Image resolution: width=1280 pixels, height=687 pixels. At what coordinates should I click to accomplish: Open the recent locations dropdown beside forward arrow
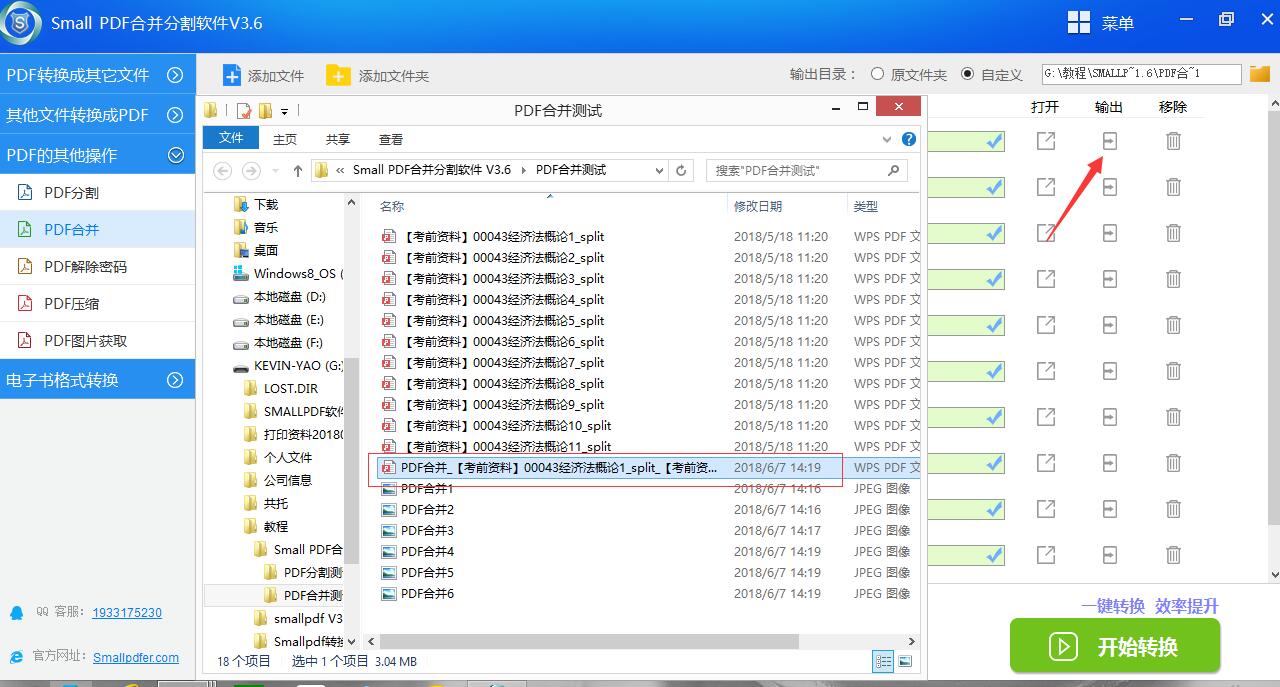(276, 172)
